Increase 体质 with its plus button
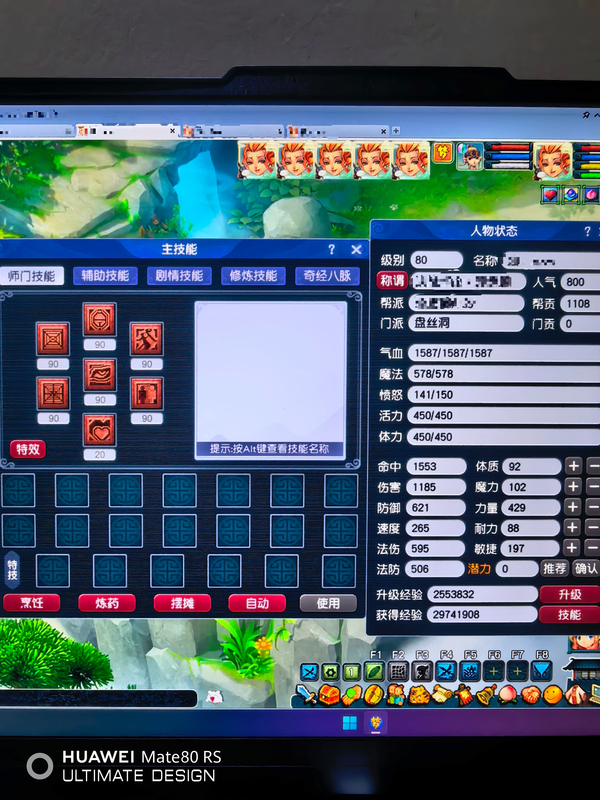The image size is (600, 800). [x=573, y=466]
